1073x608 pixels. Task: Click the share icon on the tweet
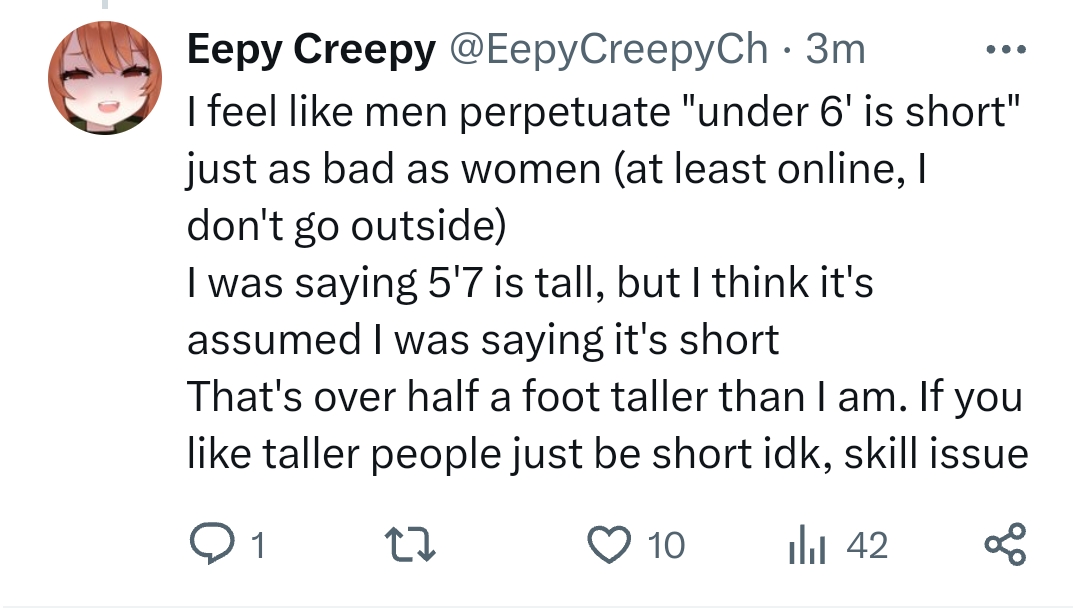[1005, 545]
